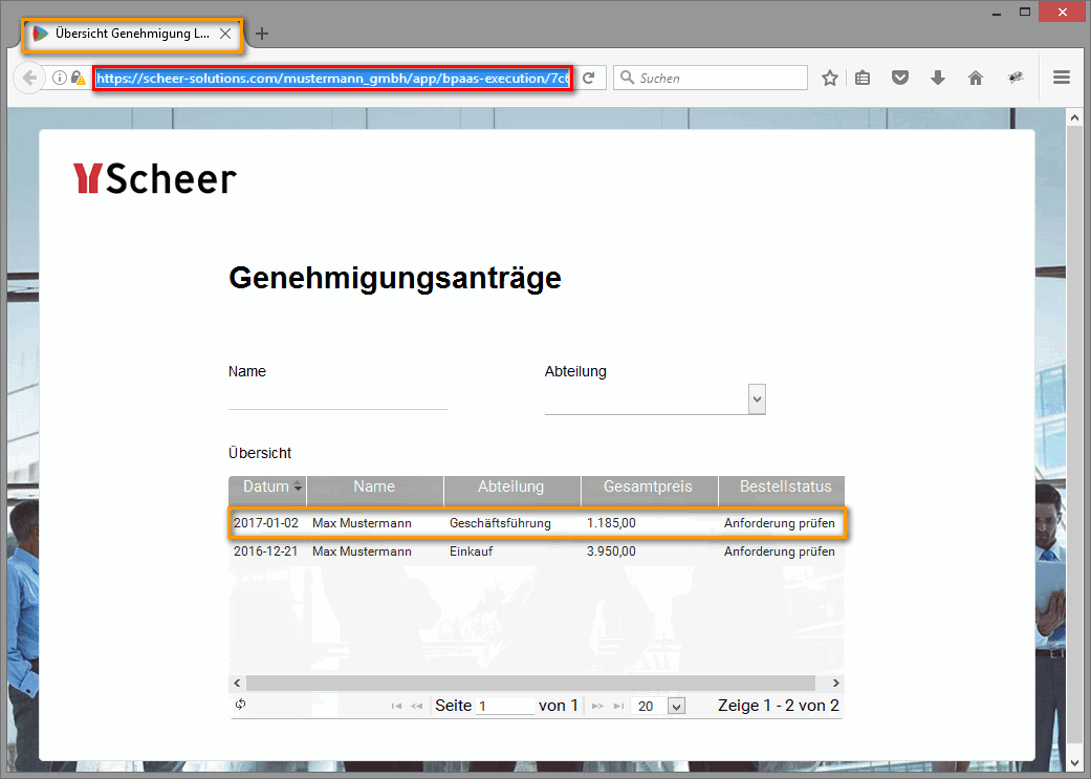Open the Firefox hamburger menu
The image size is (1091, 779).
pos(1061,77)
